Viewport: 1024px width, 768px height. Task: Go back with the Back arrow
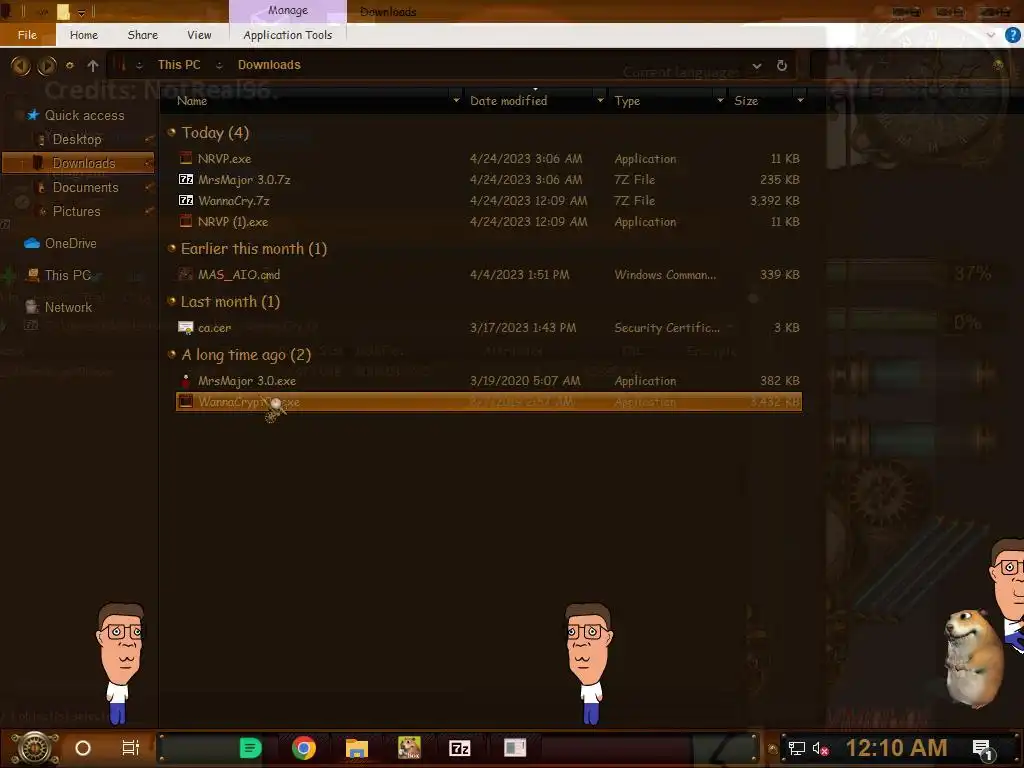[20, 65]
